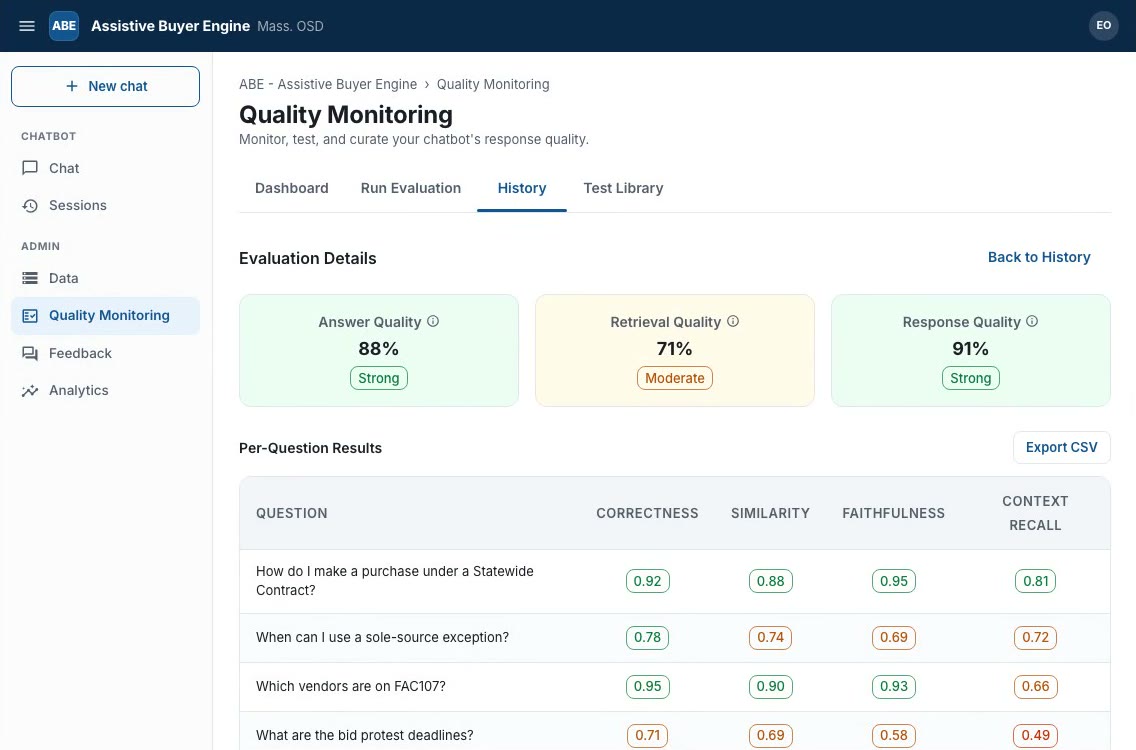Image resolution: width=1136 pixels, height=750 pixels.
Task: Click context recall score 0.72
Action: [1035, 638]
